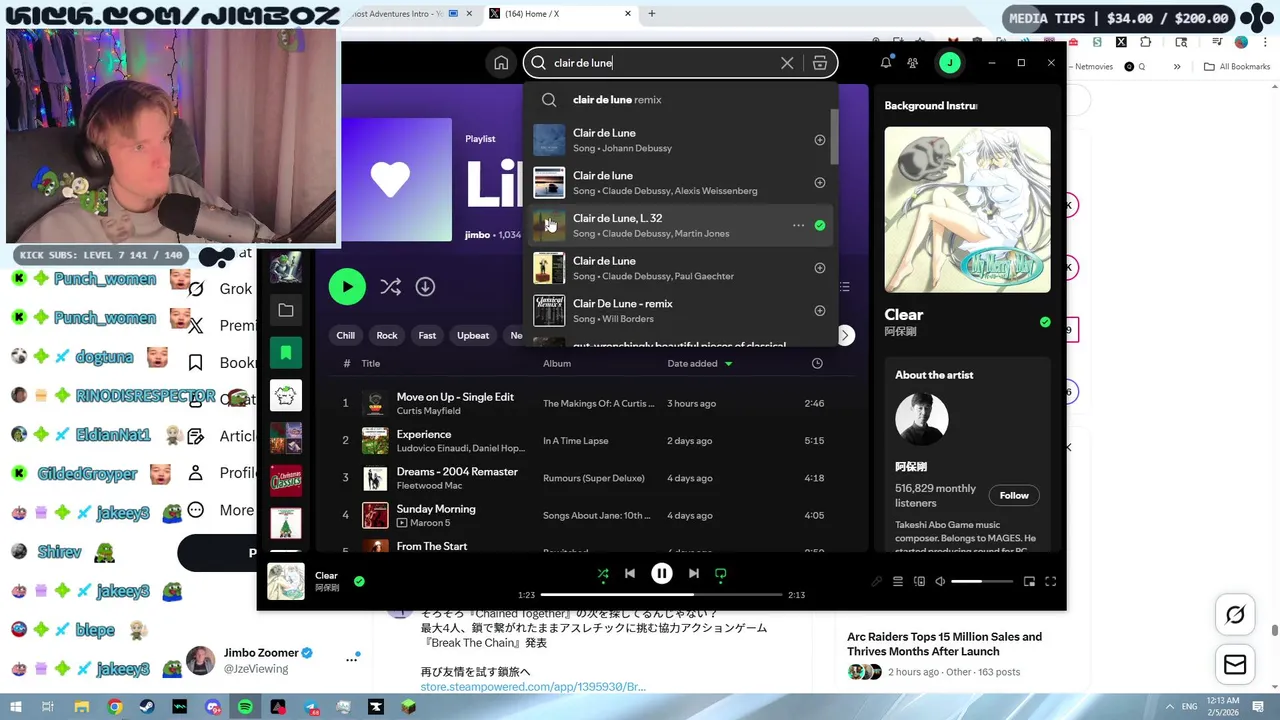
Task: Play Clair de Lune, L. 32 from its cover
Action: [549, 226]
